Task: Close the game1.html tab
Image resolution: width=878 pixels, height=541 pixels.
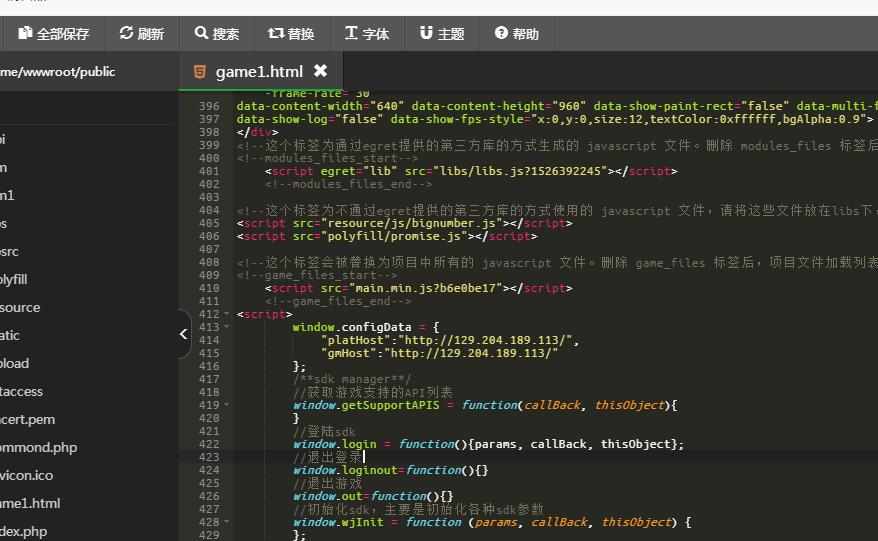Action: (320, 71)
